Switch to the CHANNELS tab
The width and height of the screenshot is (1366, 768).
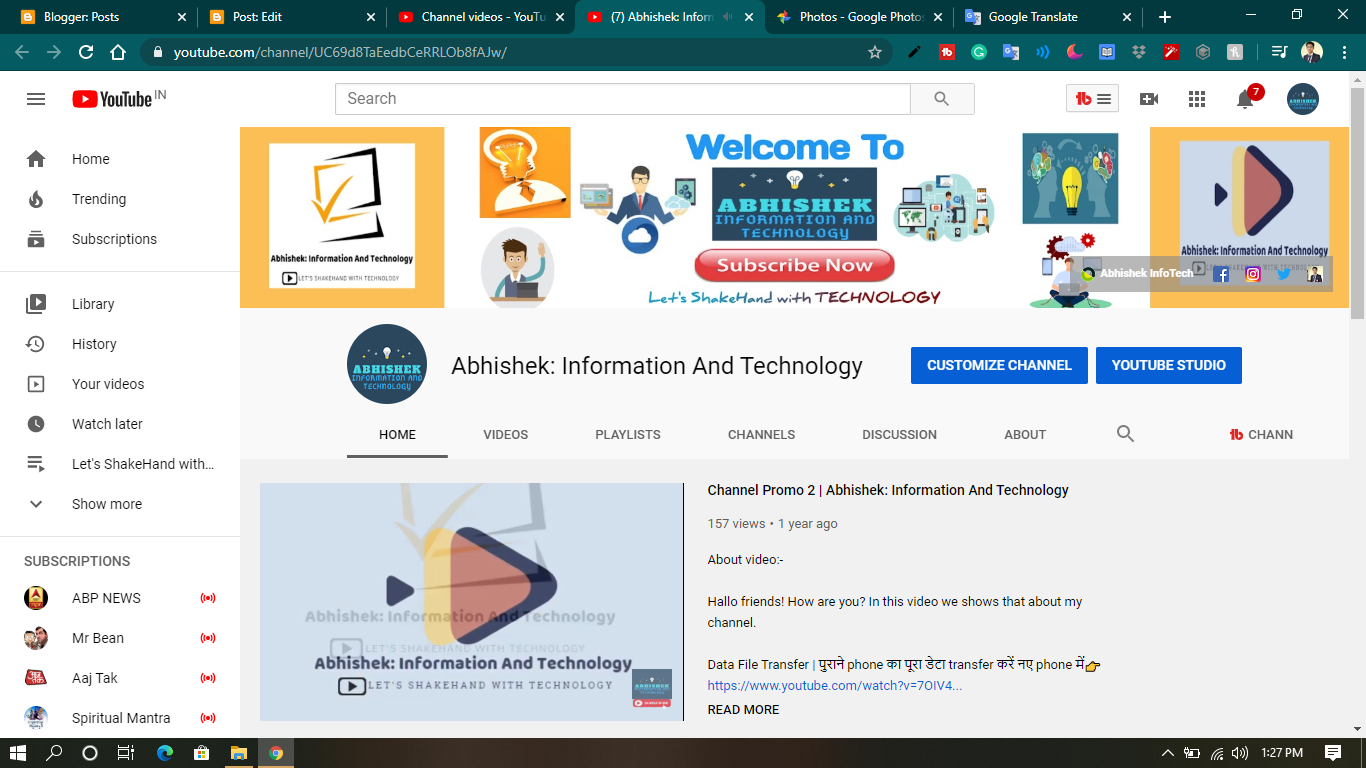pyautogui.click(x=761, y=435)
